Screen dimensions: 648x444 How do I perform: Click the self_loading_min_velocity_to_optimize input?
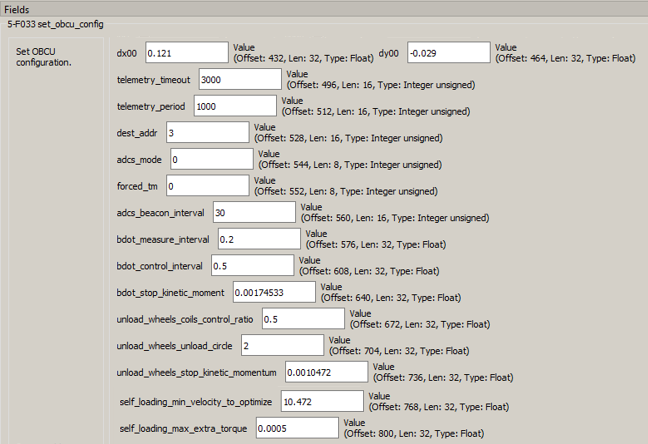(322, 400)
